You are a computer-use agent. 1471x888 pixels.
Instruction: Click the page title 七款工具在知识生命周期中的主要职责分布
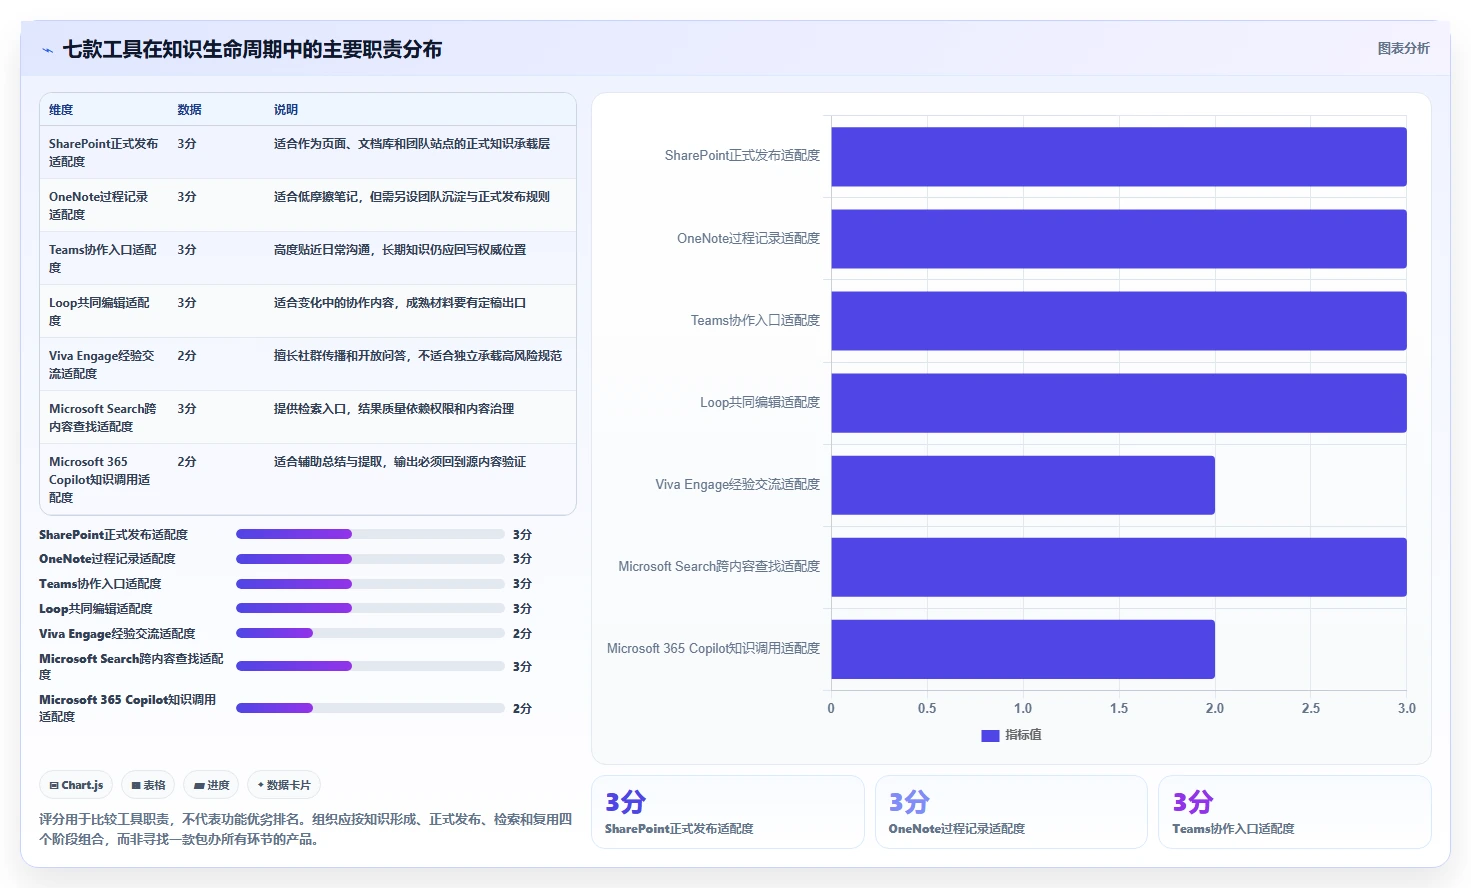pos(252,49)
